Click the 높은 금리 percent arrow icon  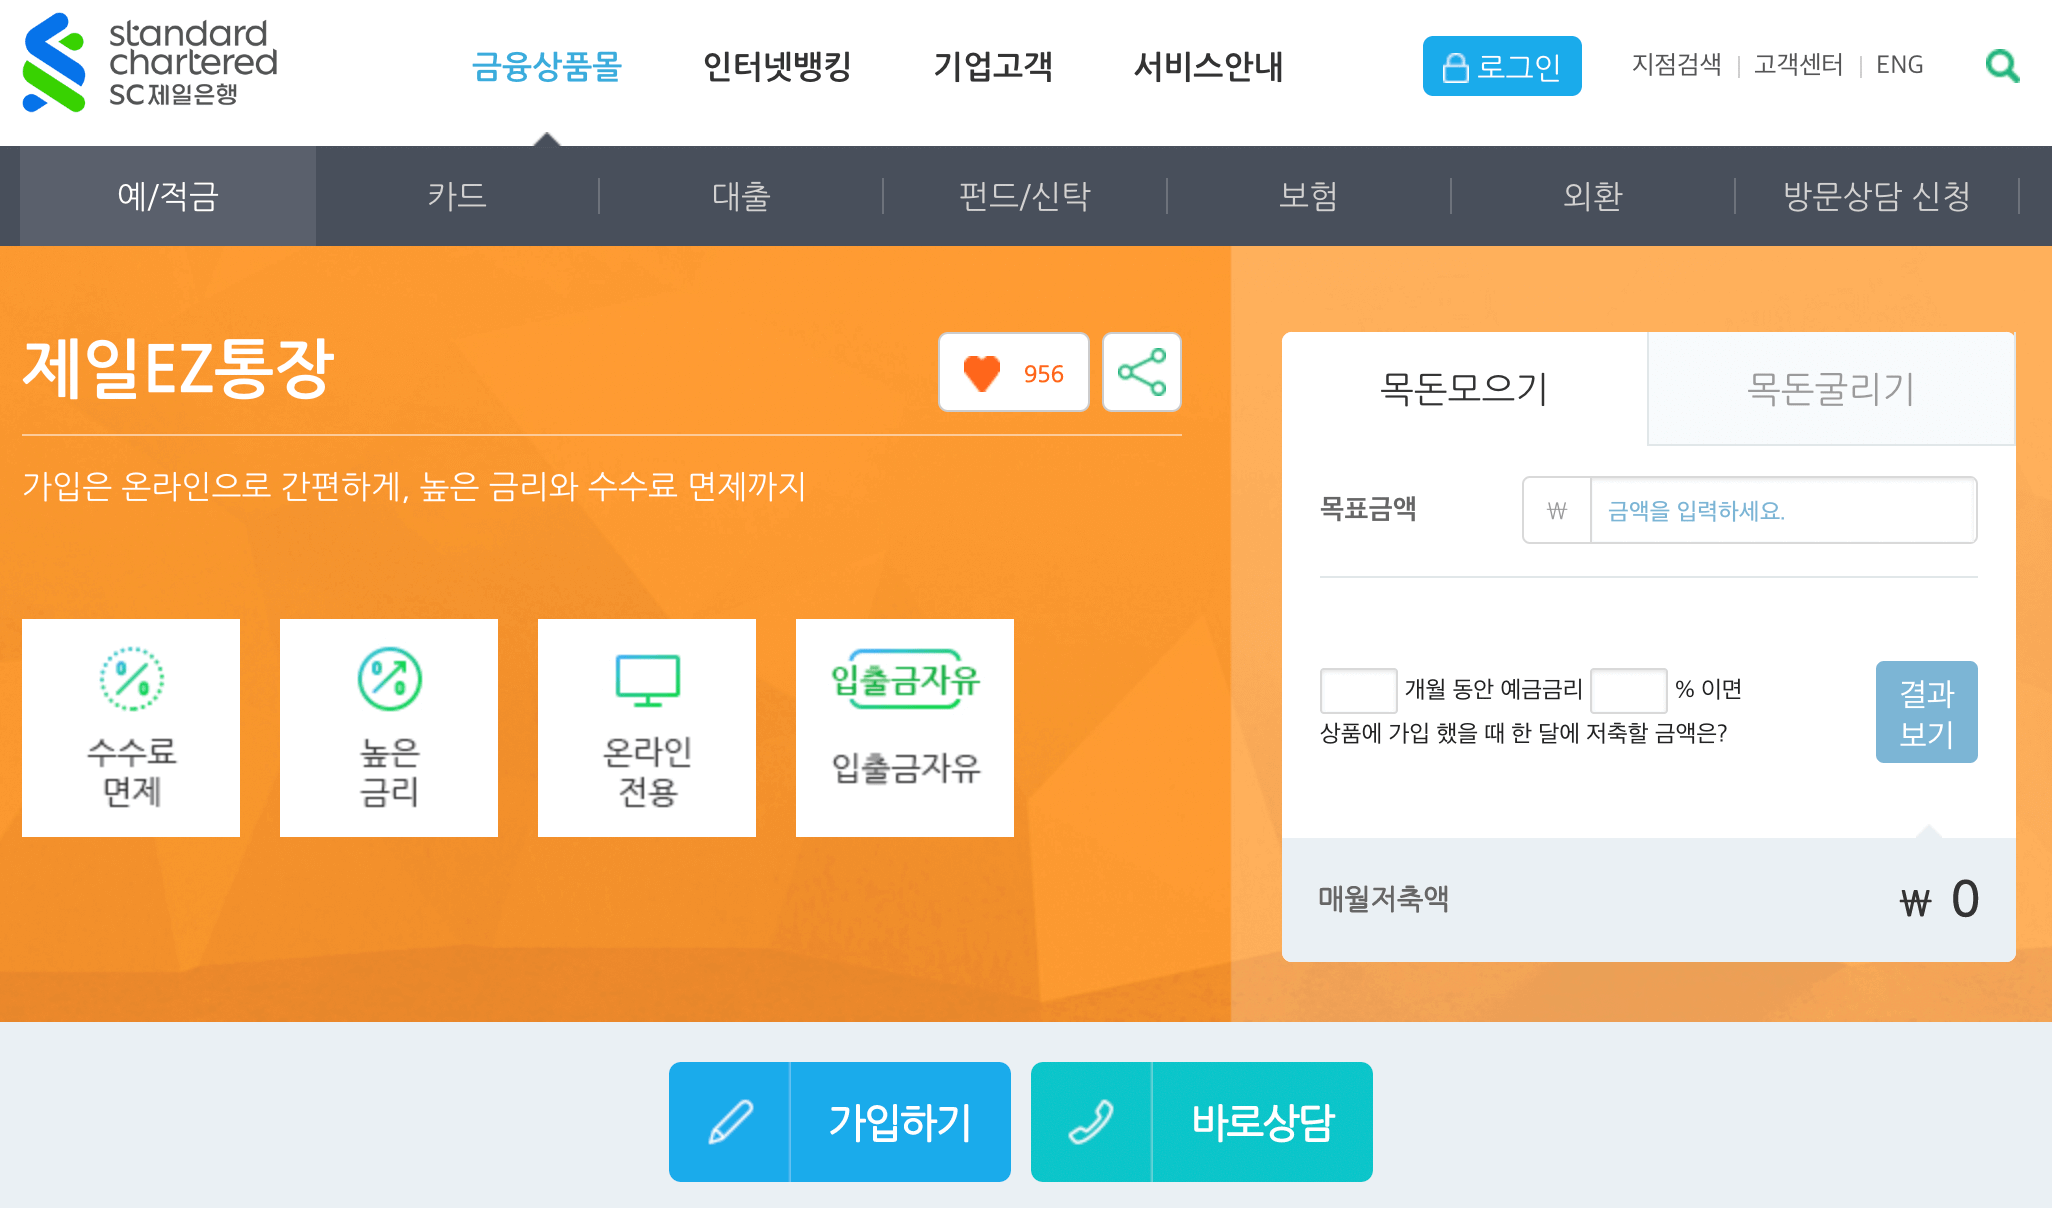click(389, 679)
